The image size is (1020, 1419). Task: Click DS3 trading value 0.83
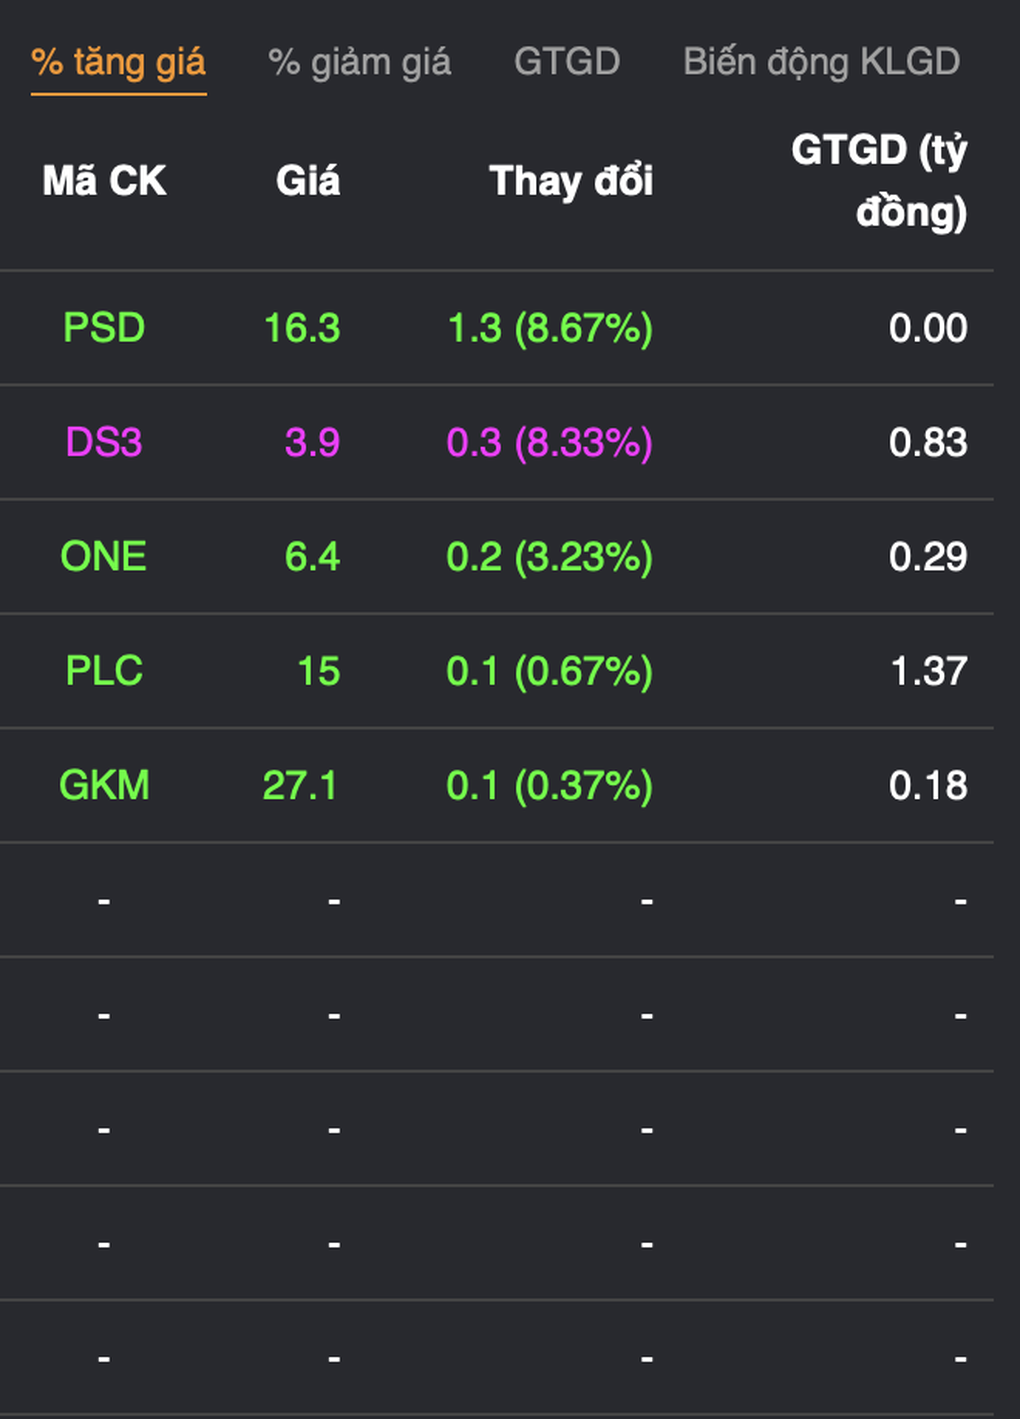coord(928,442)
